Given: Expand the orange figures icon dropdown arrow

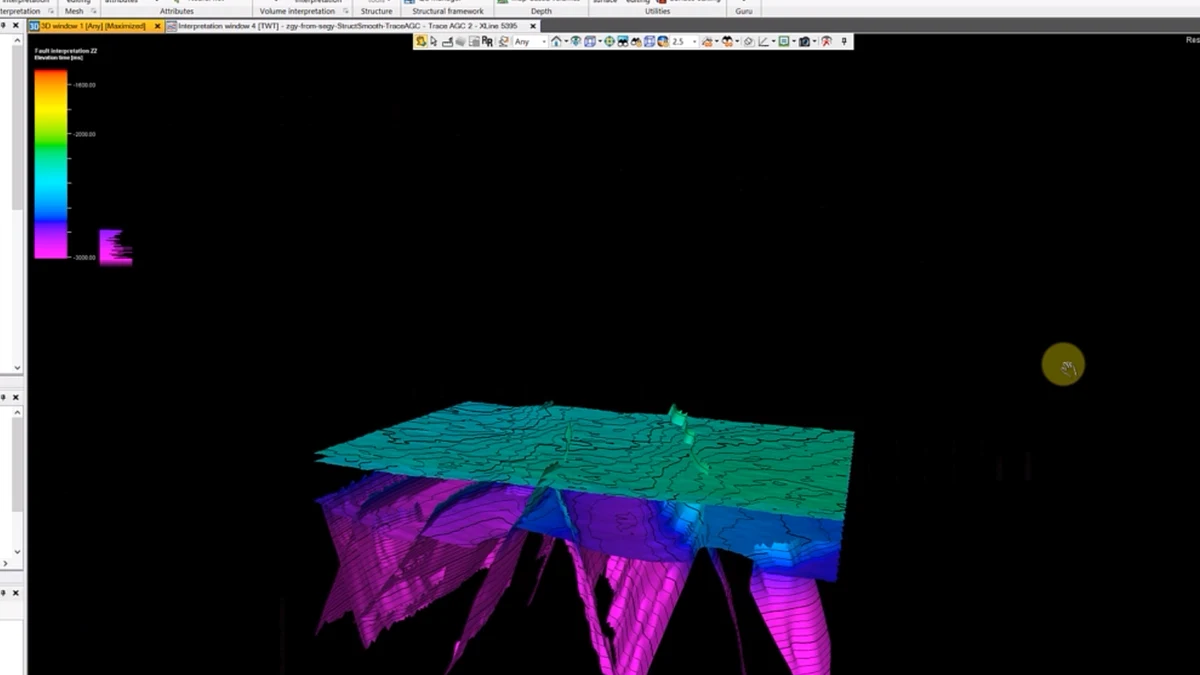Looking at the screenshot, I should (x=717, y=42).
